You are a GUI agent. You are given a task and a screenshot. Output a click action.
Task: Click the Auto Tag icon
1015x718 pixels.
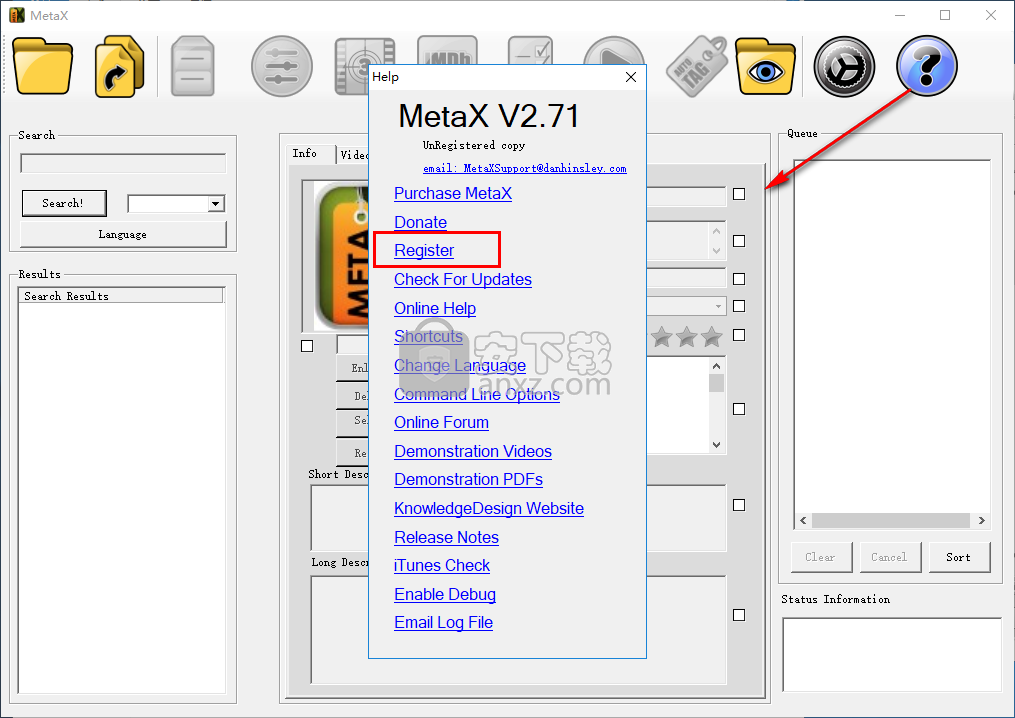(697, 66)
